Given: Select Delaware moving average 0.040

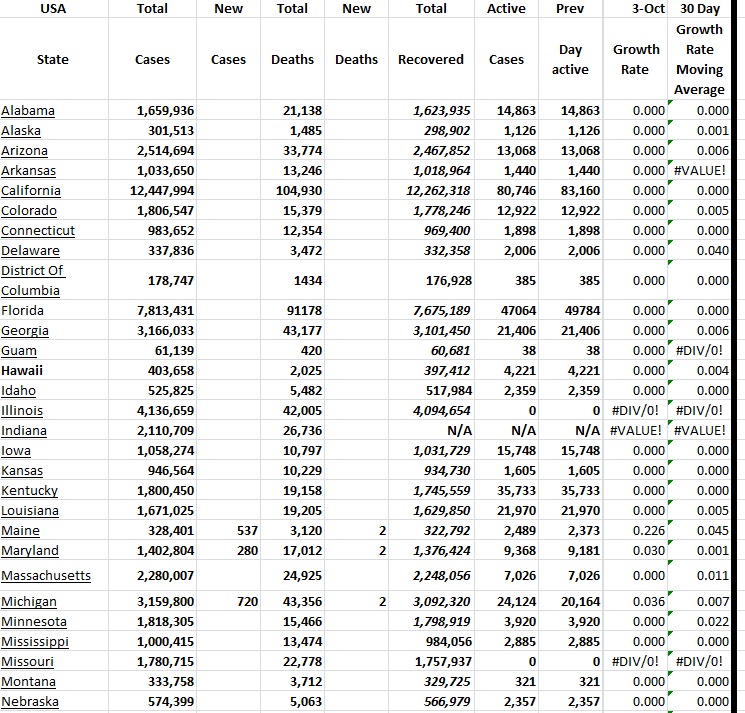Looking at the screenshot, I should pos(699,250).
